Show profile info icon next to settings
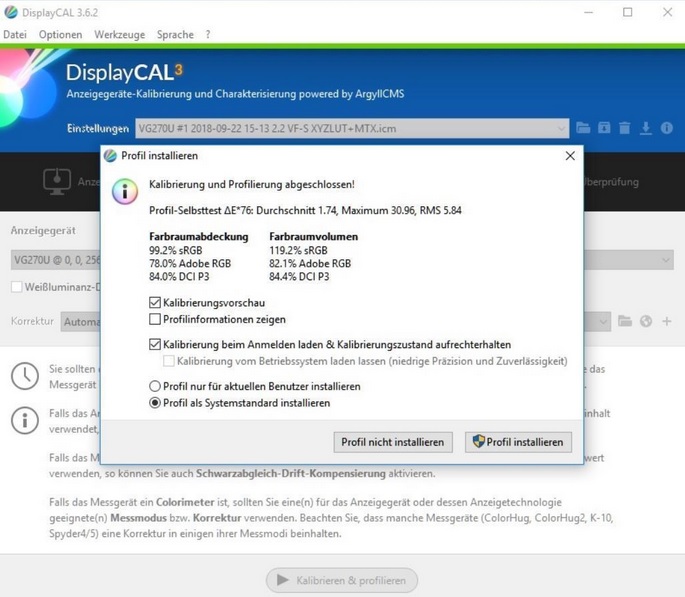The height and width of the screenshot is (597, 685). (x=667, y=128)
